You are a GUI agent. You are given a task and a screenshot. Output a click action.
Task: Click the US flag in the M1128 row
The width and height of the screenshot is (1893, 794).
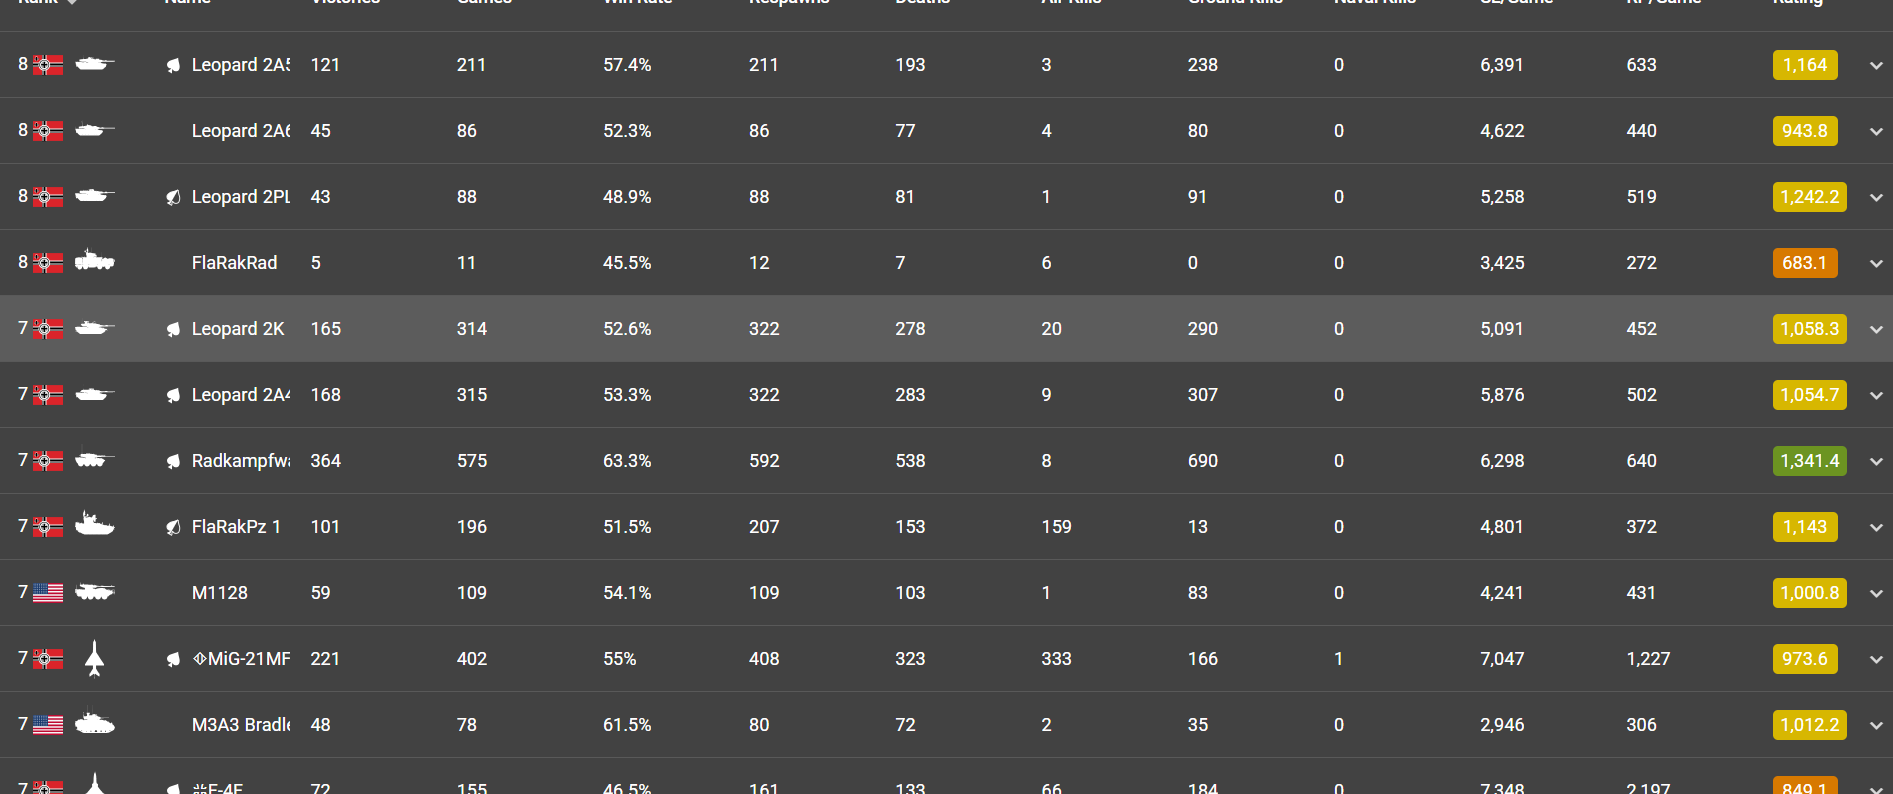(x=48, y=593)
